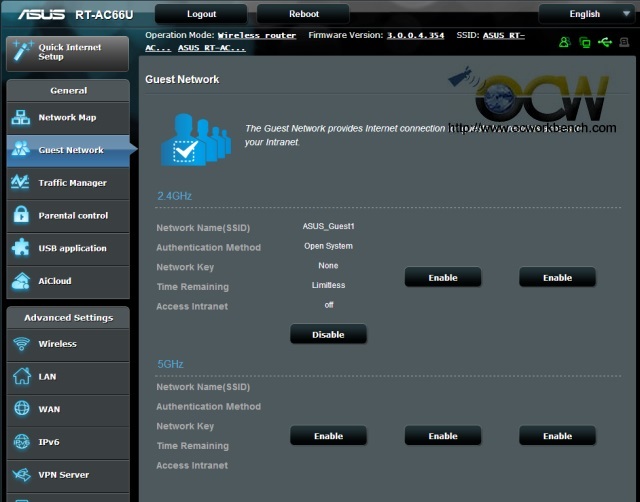The width and height of the screenshot is (640, 502).
Task: Click the LAN house icon
Action: tap(22, 376)
